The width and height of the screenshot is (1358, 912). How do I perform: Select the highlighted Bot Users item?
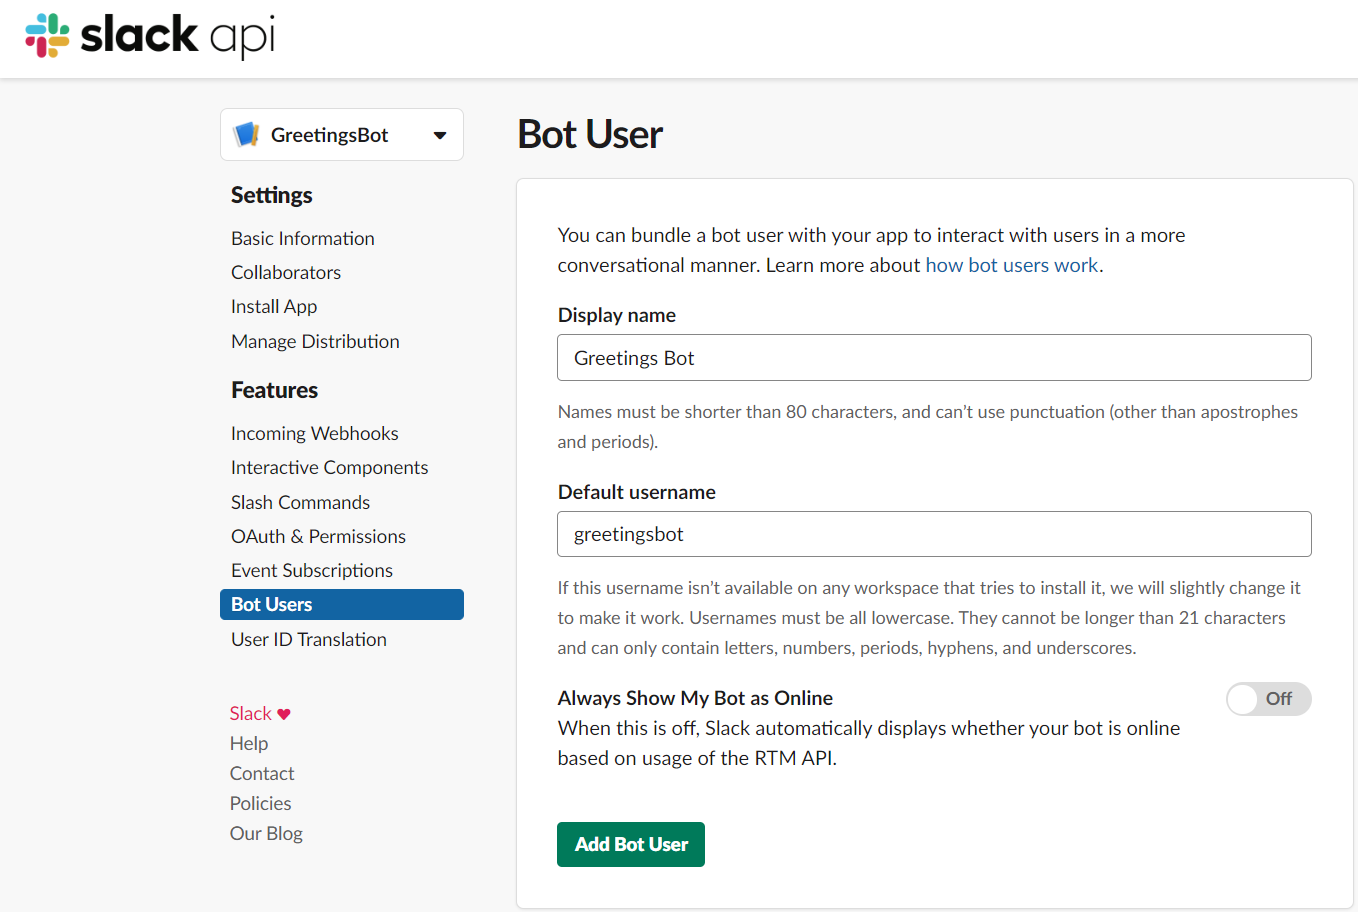[342, 604]
